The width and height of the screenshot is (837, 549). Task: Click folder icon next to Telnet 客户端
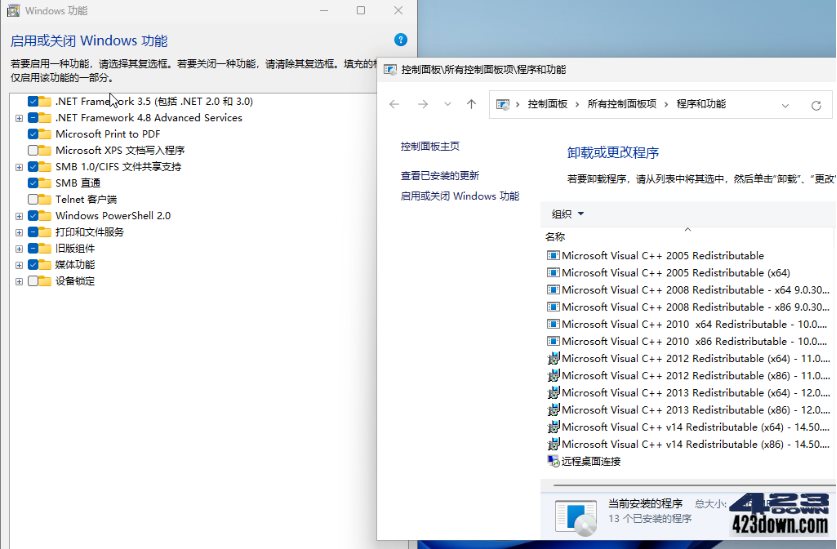[x=45, y=199]
